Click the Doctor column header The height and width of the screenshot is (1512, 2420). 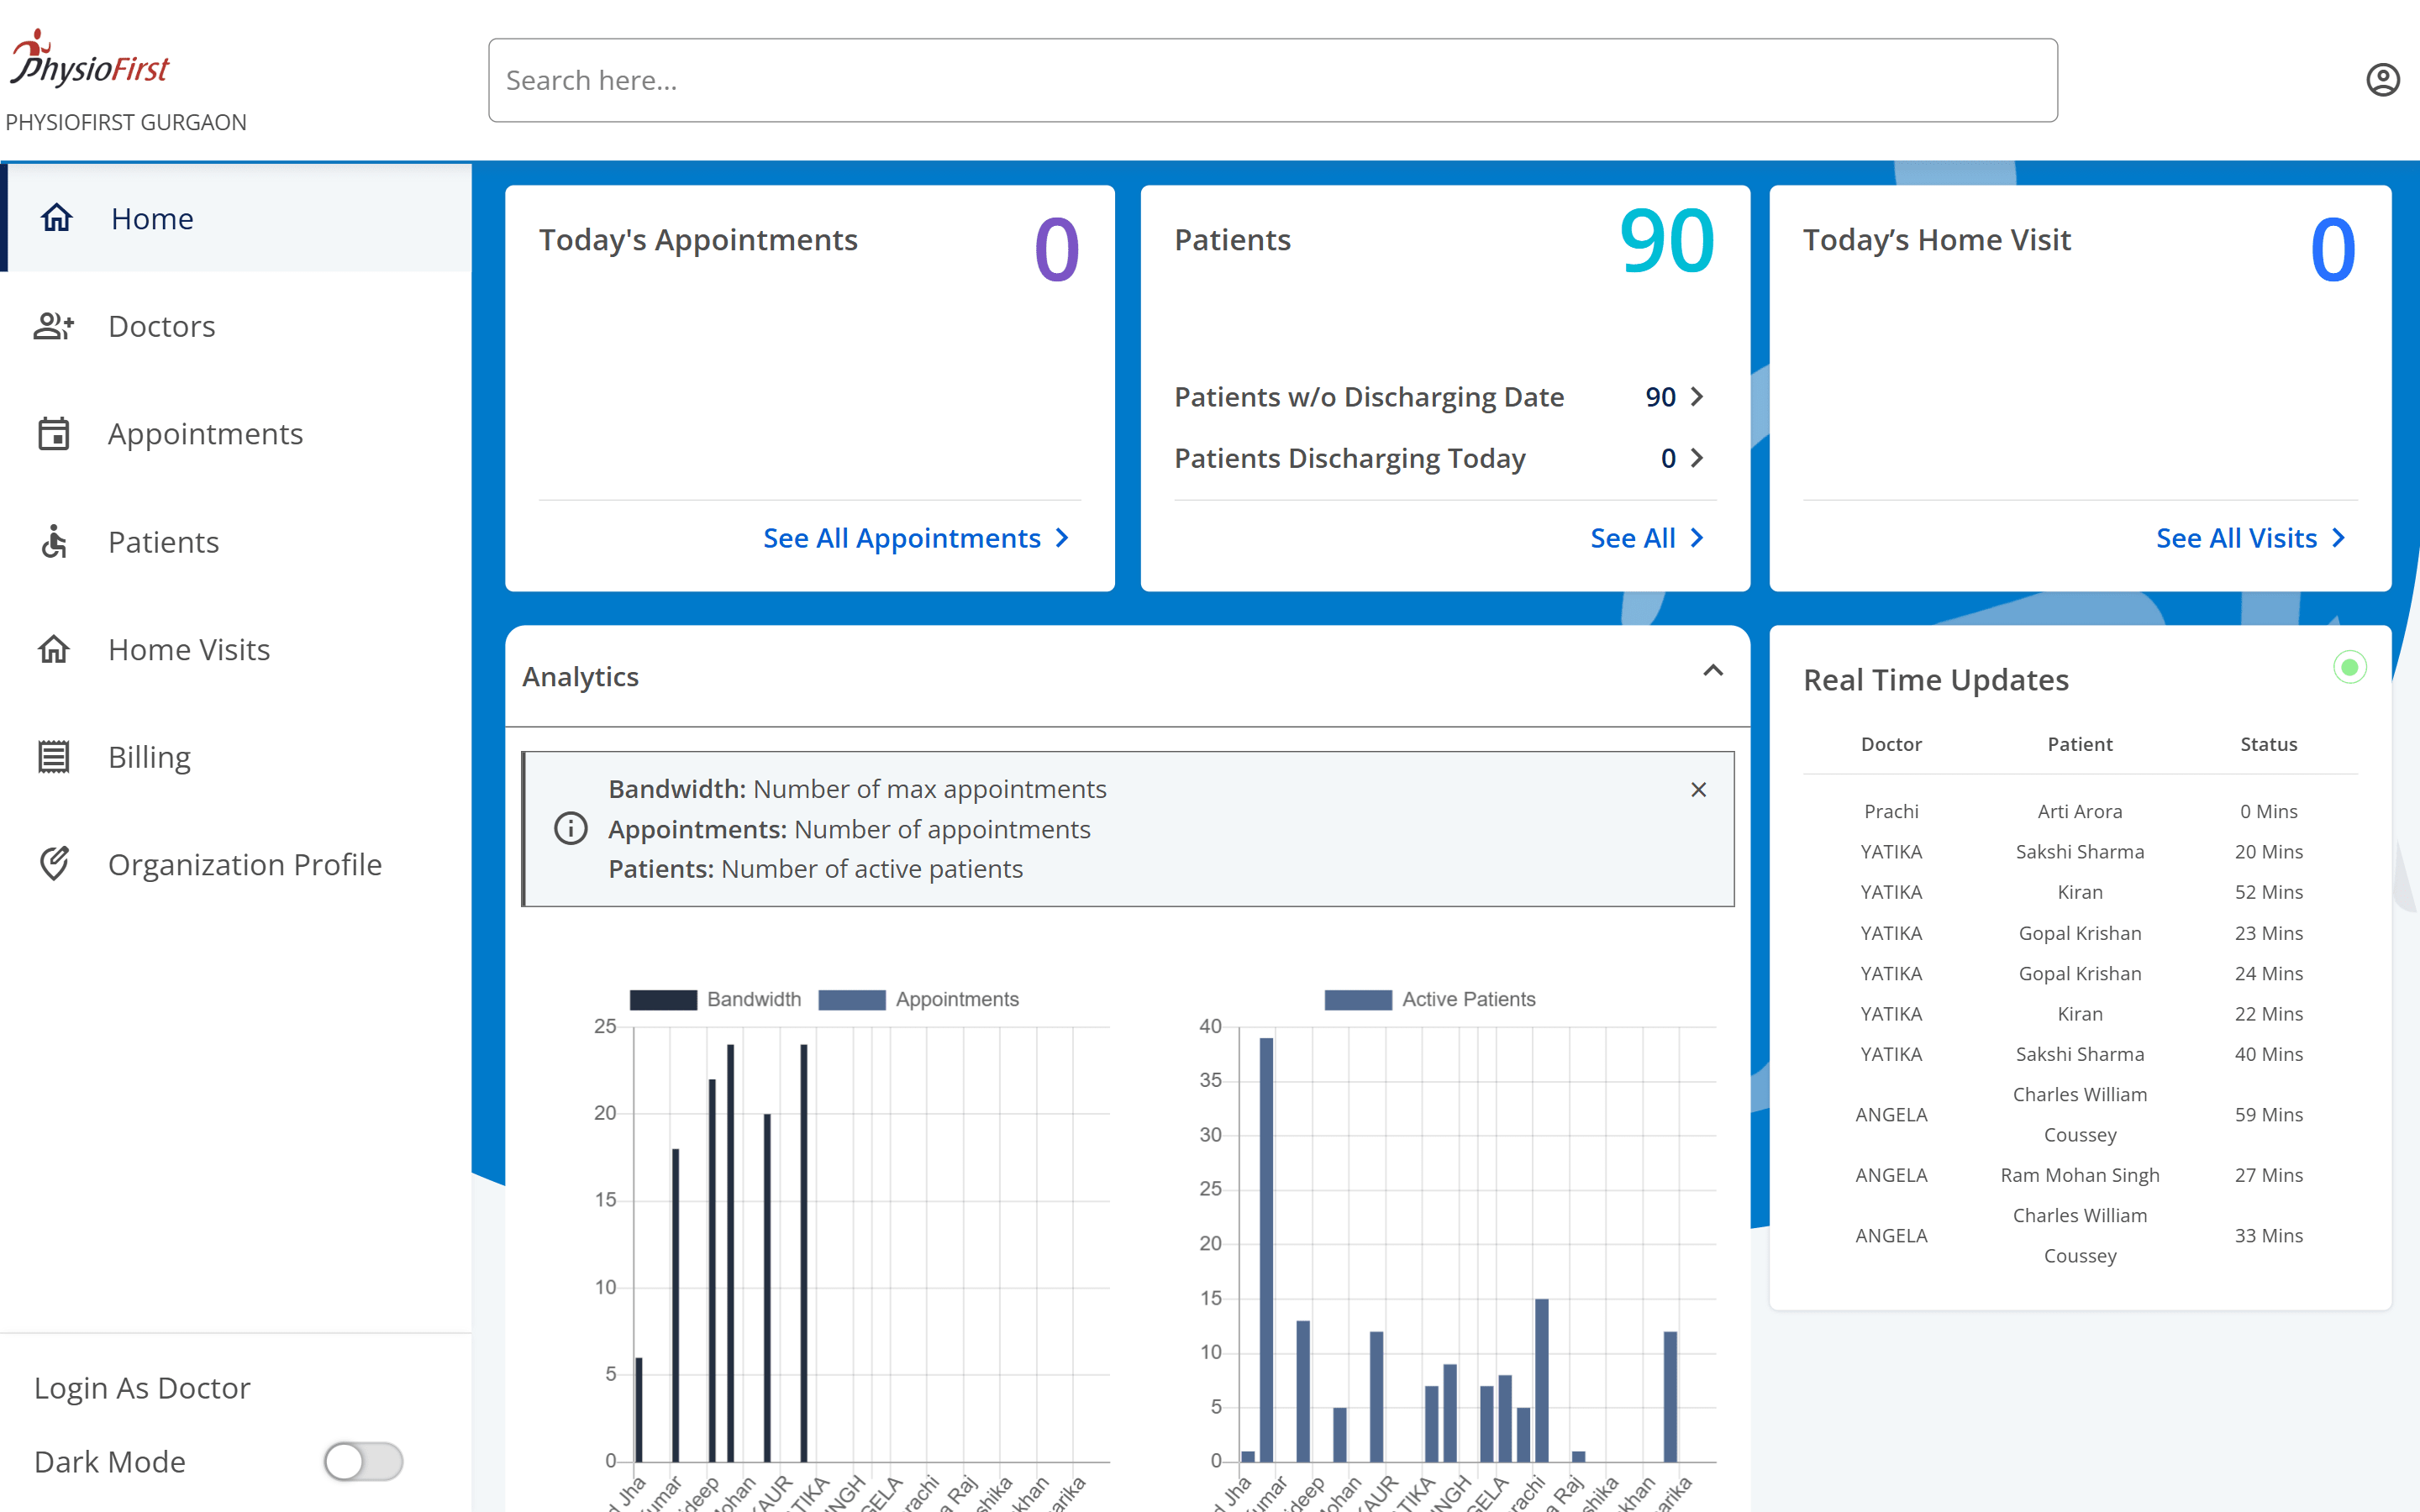coord(1891,744)
